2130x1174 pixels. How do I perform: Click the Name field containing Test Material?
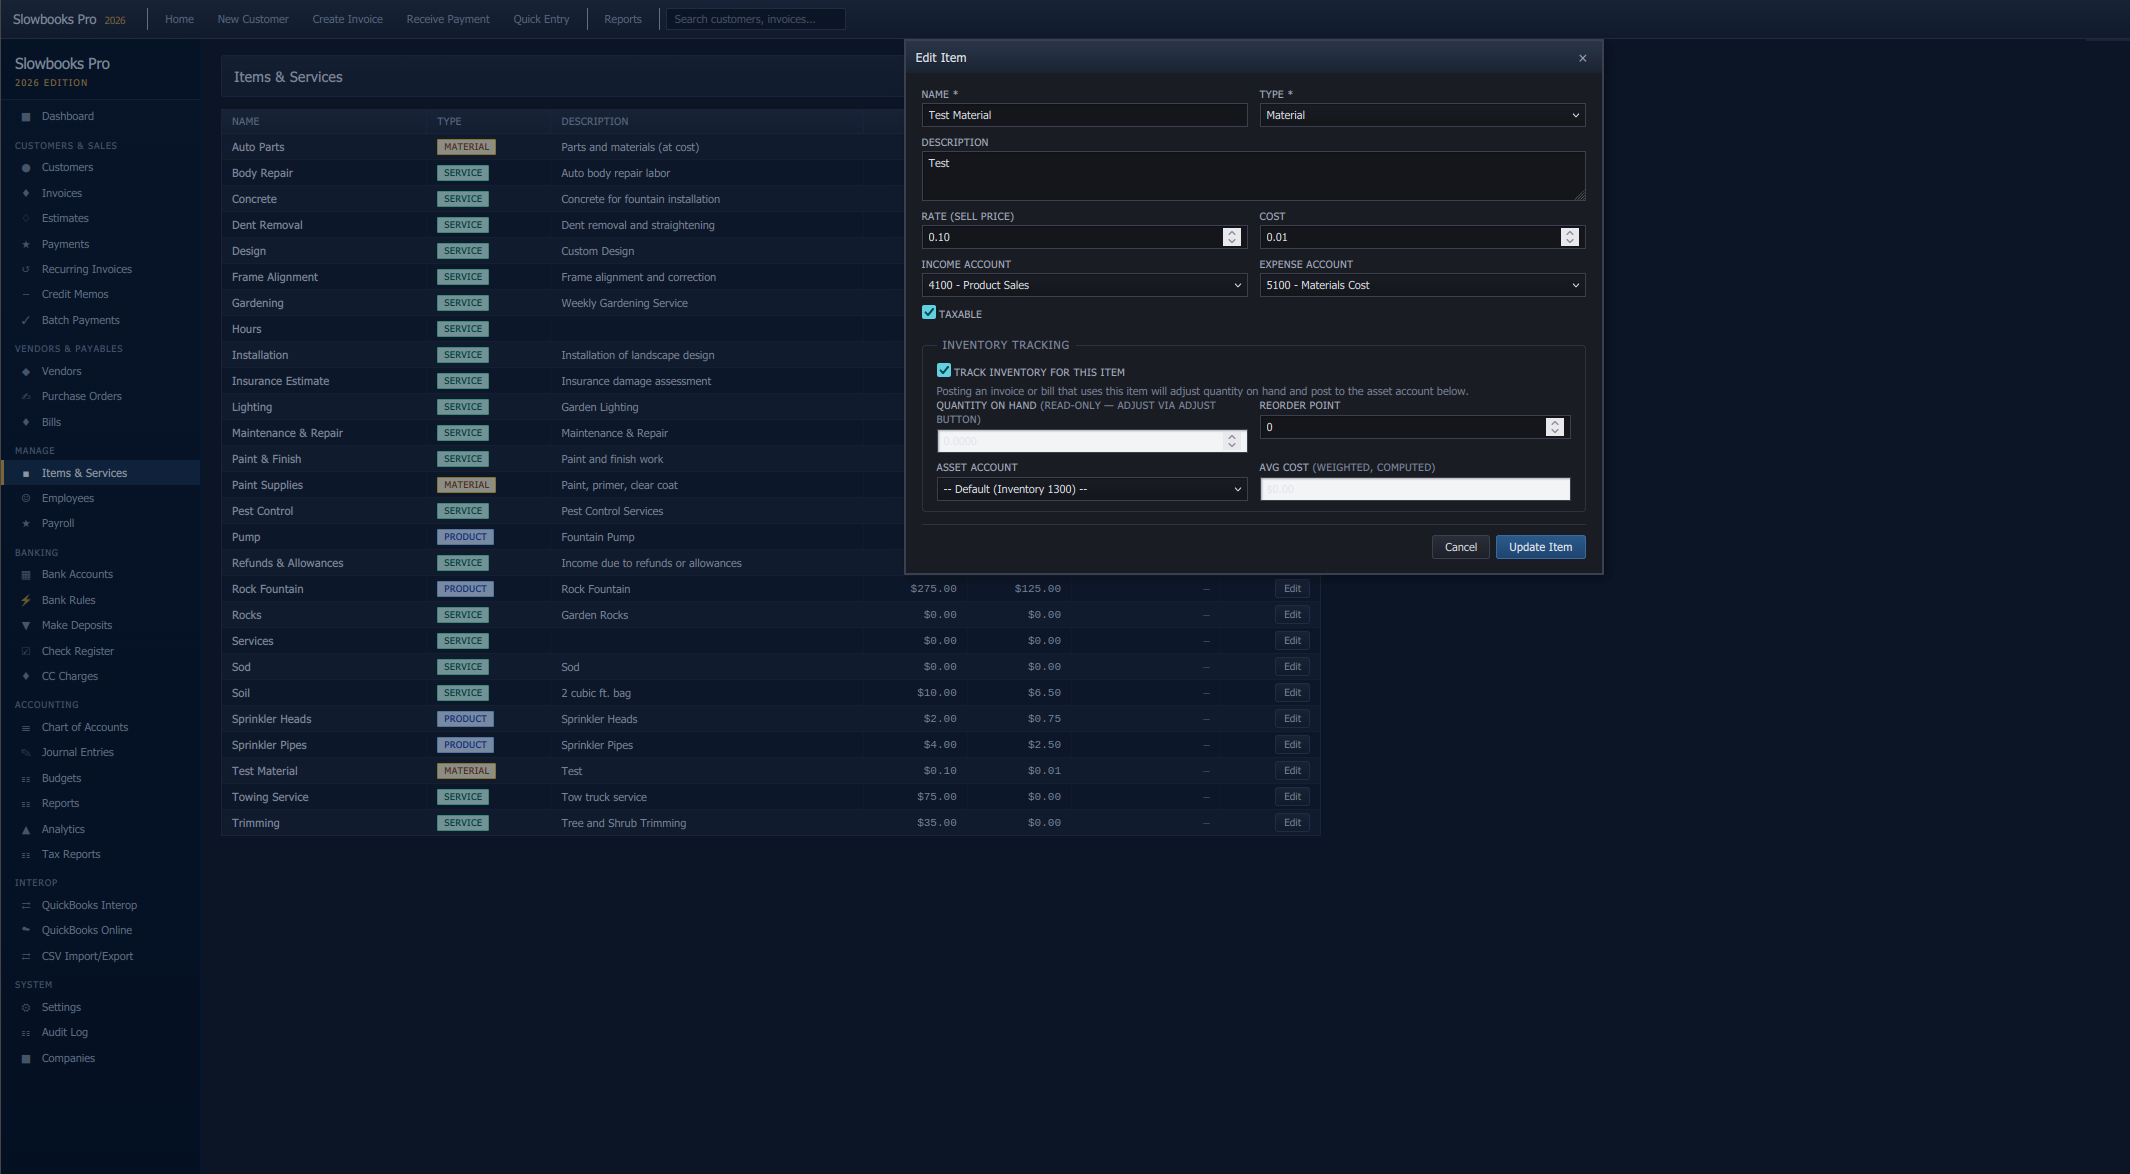[x=1084, y=116]
